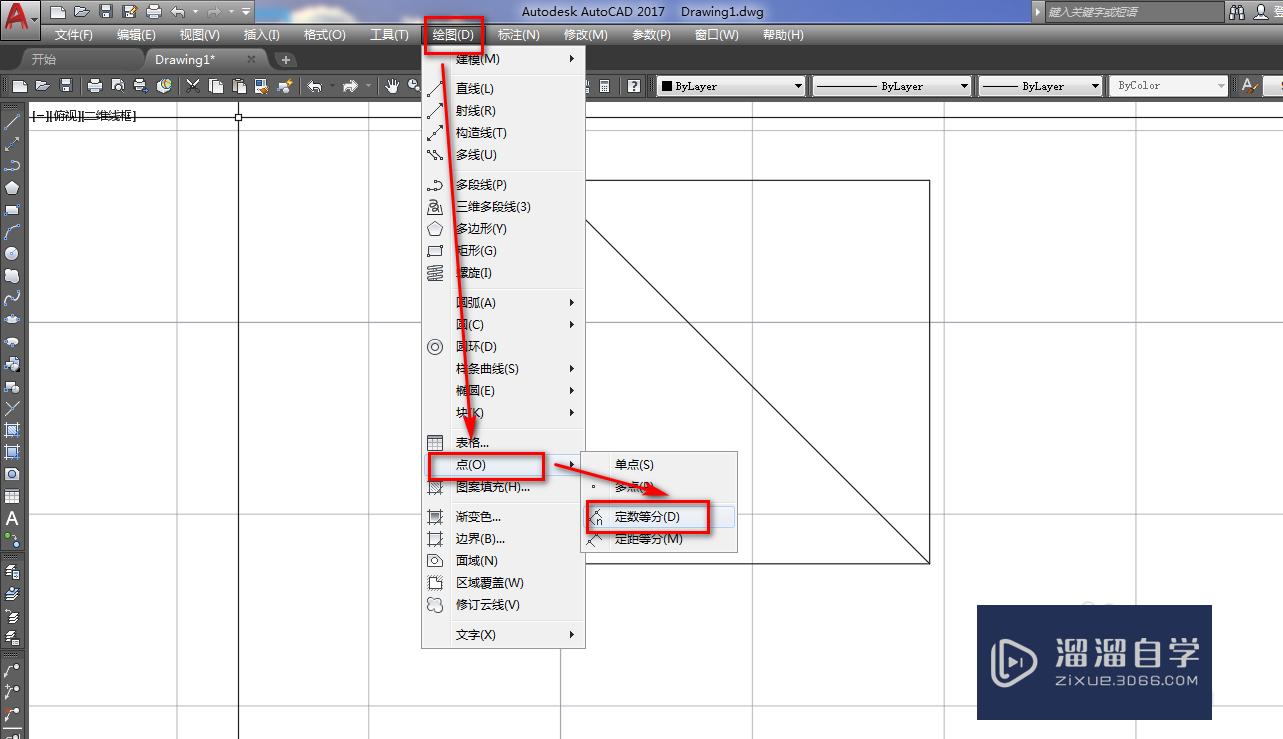Image resolution: width=1283 pixels, height=739 pixels.
Task: Expand the quick access toolbar customize arrow
Action: pos(246,12)
